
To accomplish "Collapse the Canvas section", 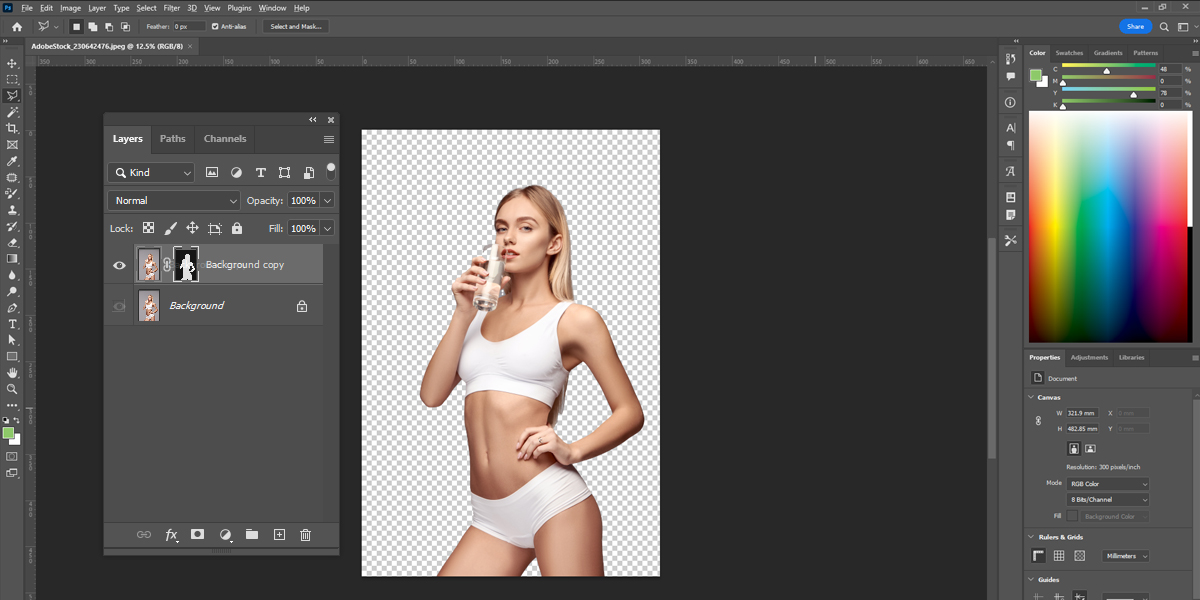I will (1033, 397).
